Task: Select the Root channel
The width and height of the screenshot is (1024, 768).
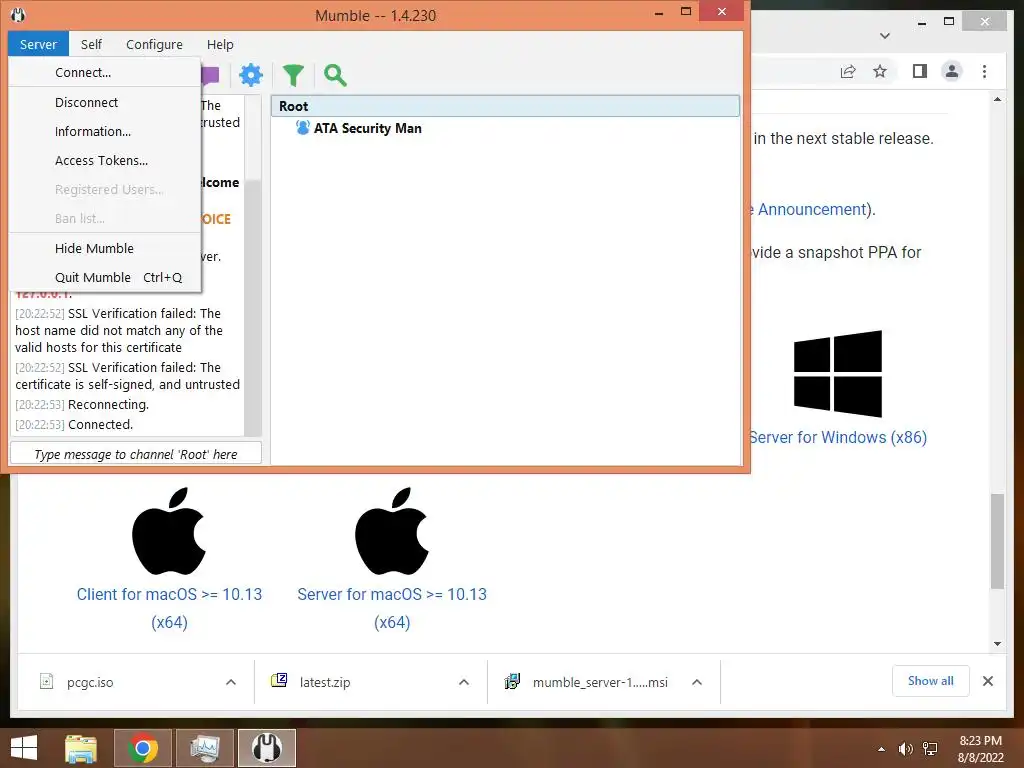Action: click(x=505, y=106)
